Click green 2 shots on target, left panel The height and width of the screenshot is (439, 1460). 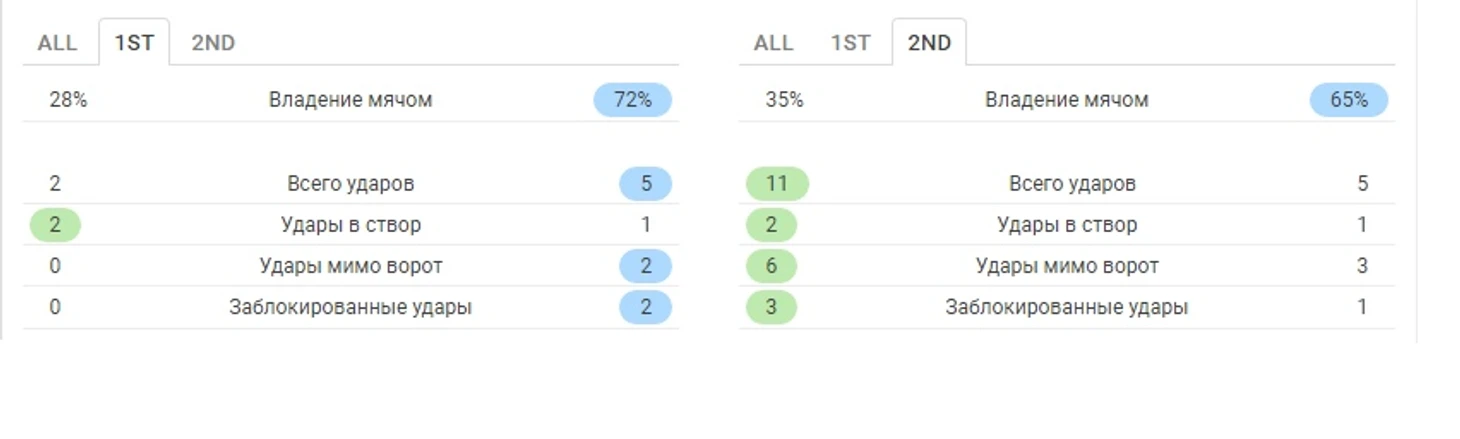[x=55, y=225]
